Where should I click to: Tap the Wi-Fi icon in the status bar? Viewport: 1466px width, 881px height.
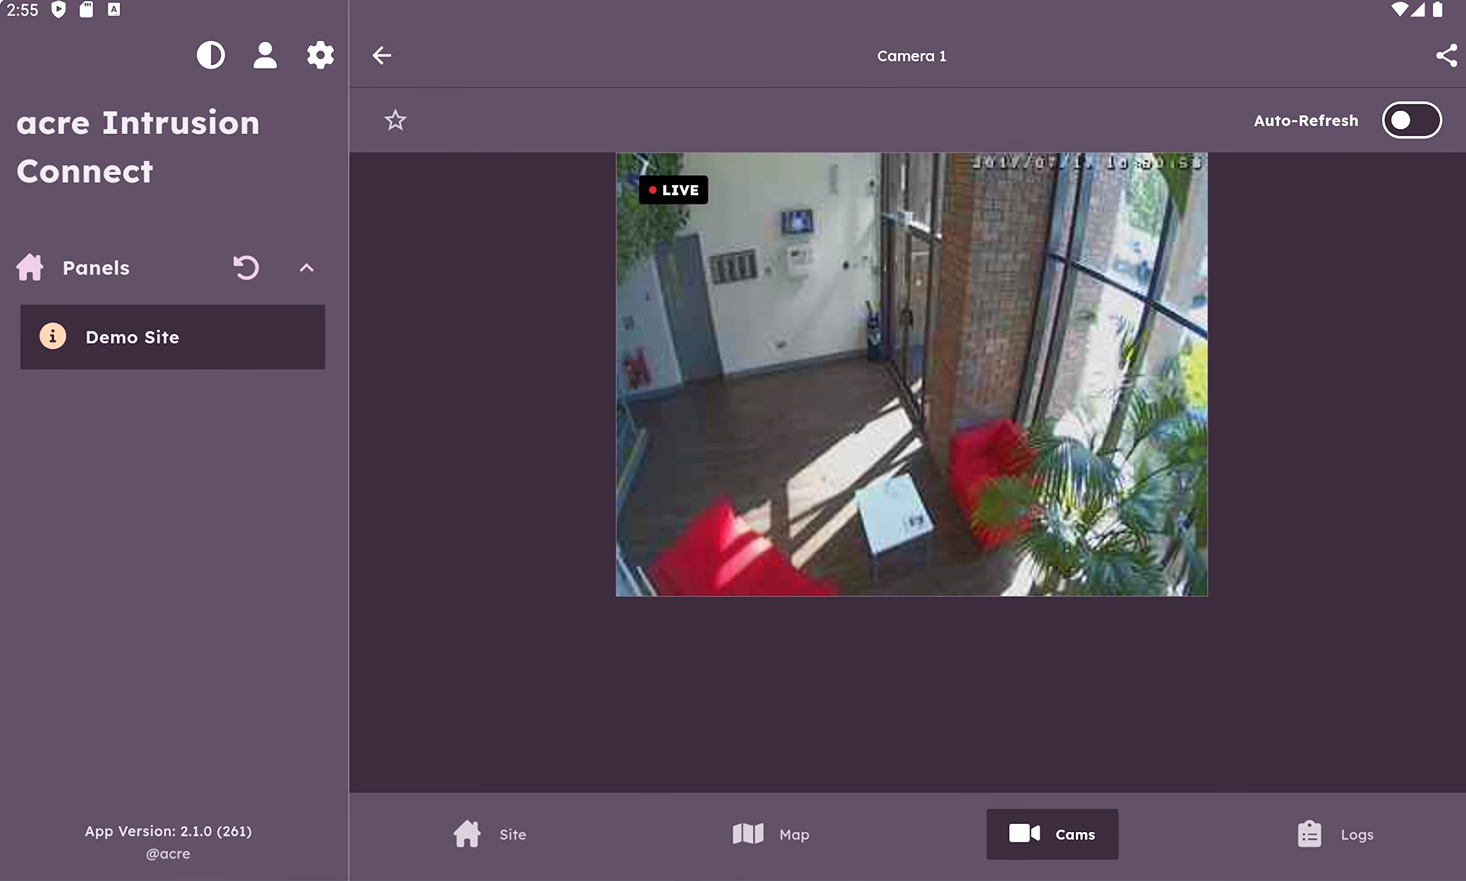pos(1399,10)
